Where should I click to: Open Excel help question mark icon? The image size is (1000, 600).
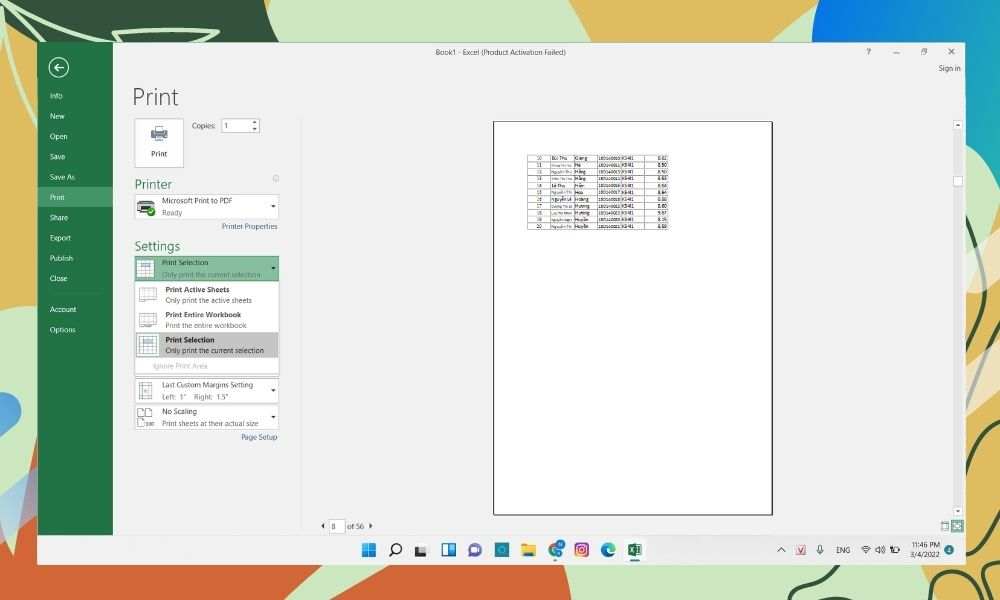pos(868,51)
